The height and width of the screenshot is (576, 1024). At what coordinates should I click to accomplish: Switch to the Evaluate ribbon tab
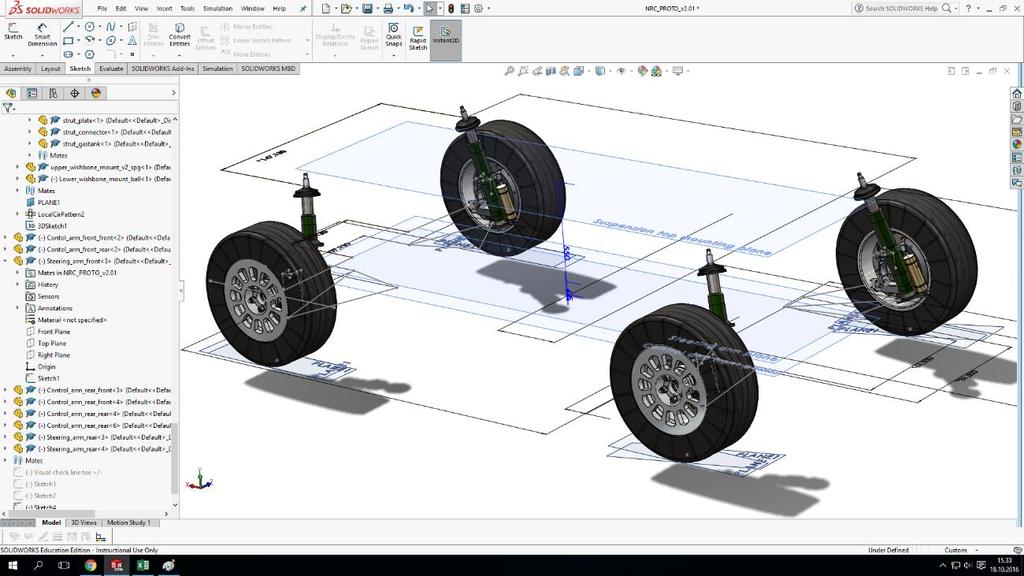[111, 69]
